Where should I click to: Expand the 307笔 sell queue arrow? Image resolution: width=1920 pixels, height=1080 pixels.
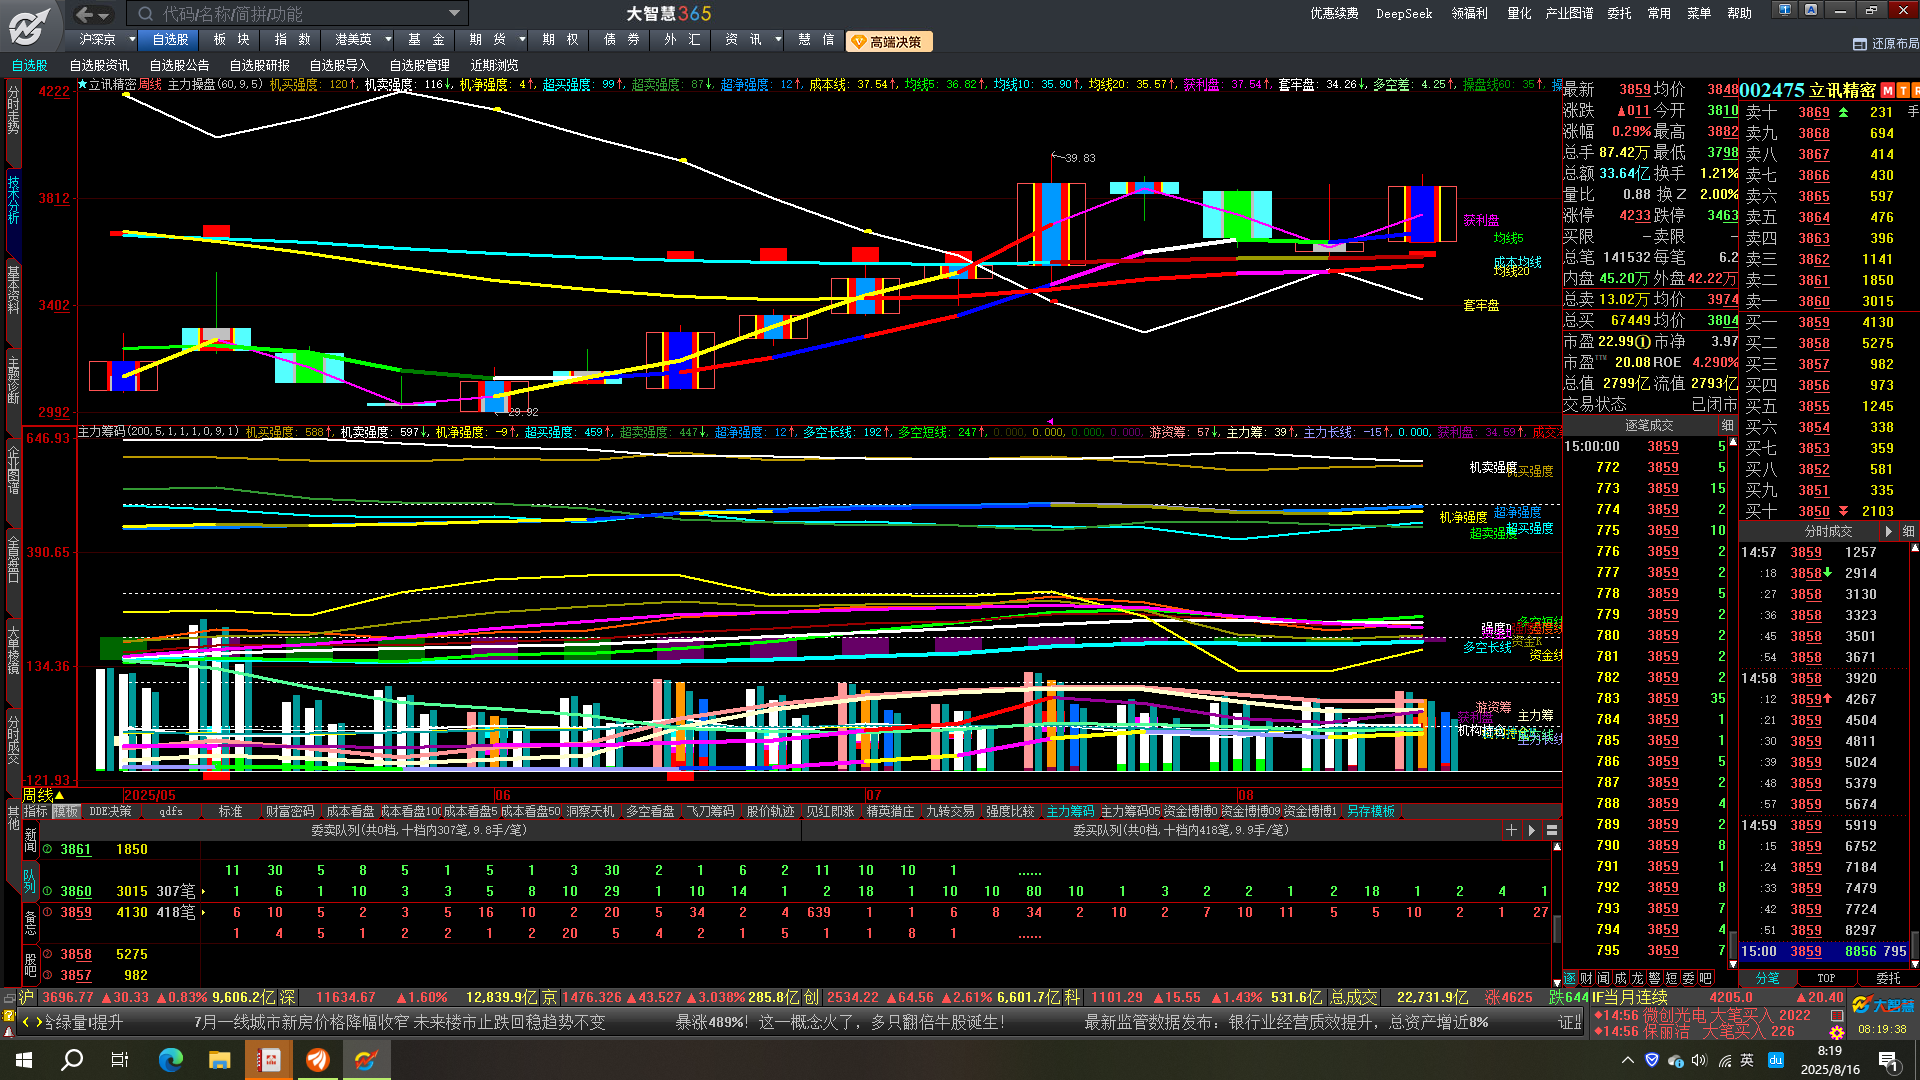204,891
